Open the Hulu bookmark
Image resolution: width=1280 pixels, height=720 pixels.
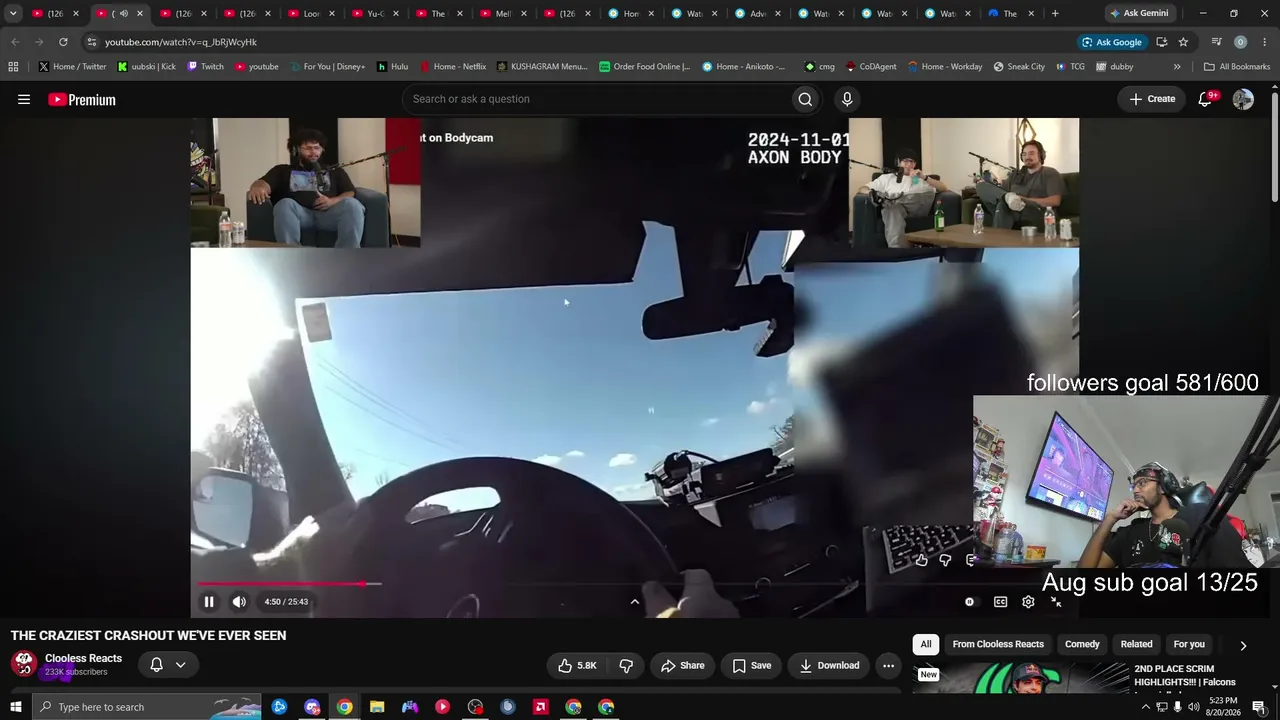click(392, 67)
